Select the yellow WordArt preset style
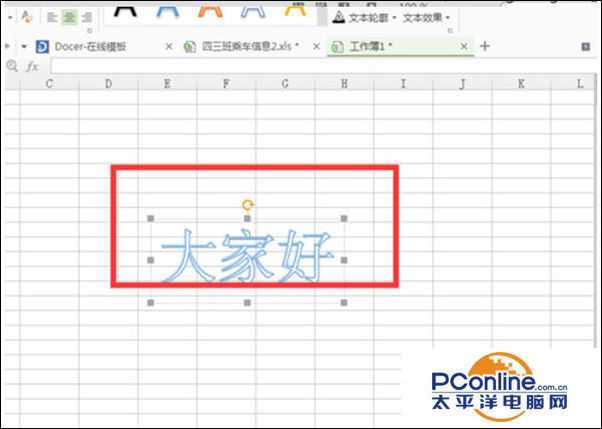This screenshot has height=429, width=602. (295, 11)
